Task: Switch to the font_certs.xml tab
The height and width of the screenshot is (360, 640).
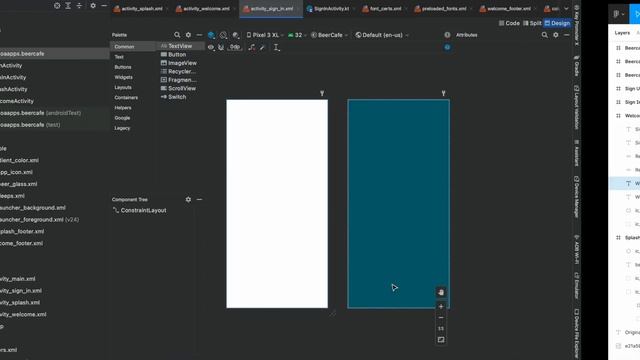Action: pyautogui.click(x=384, y=9)
